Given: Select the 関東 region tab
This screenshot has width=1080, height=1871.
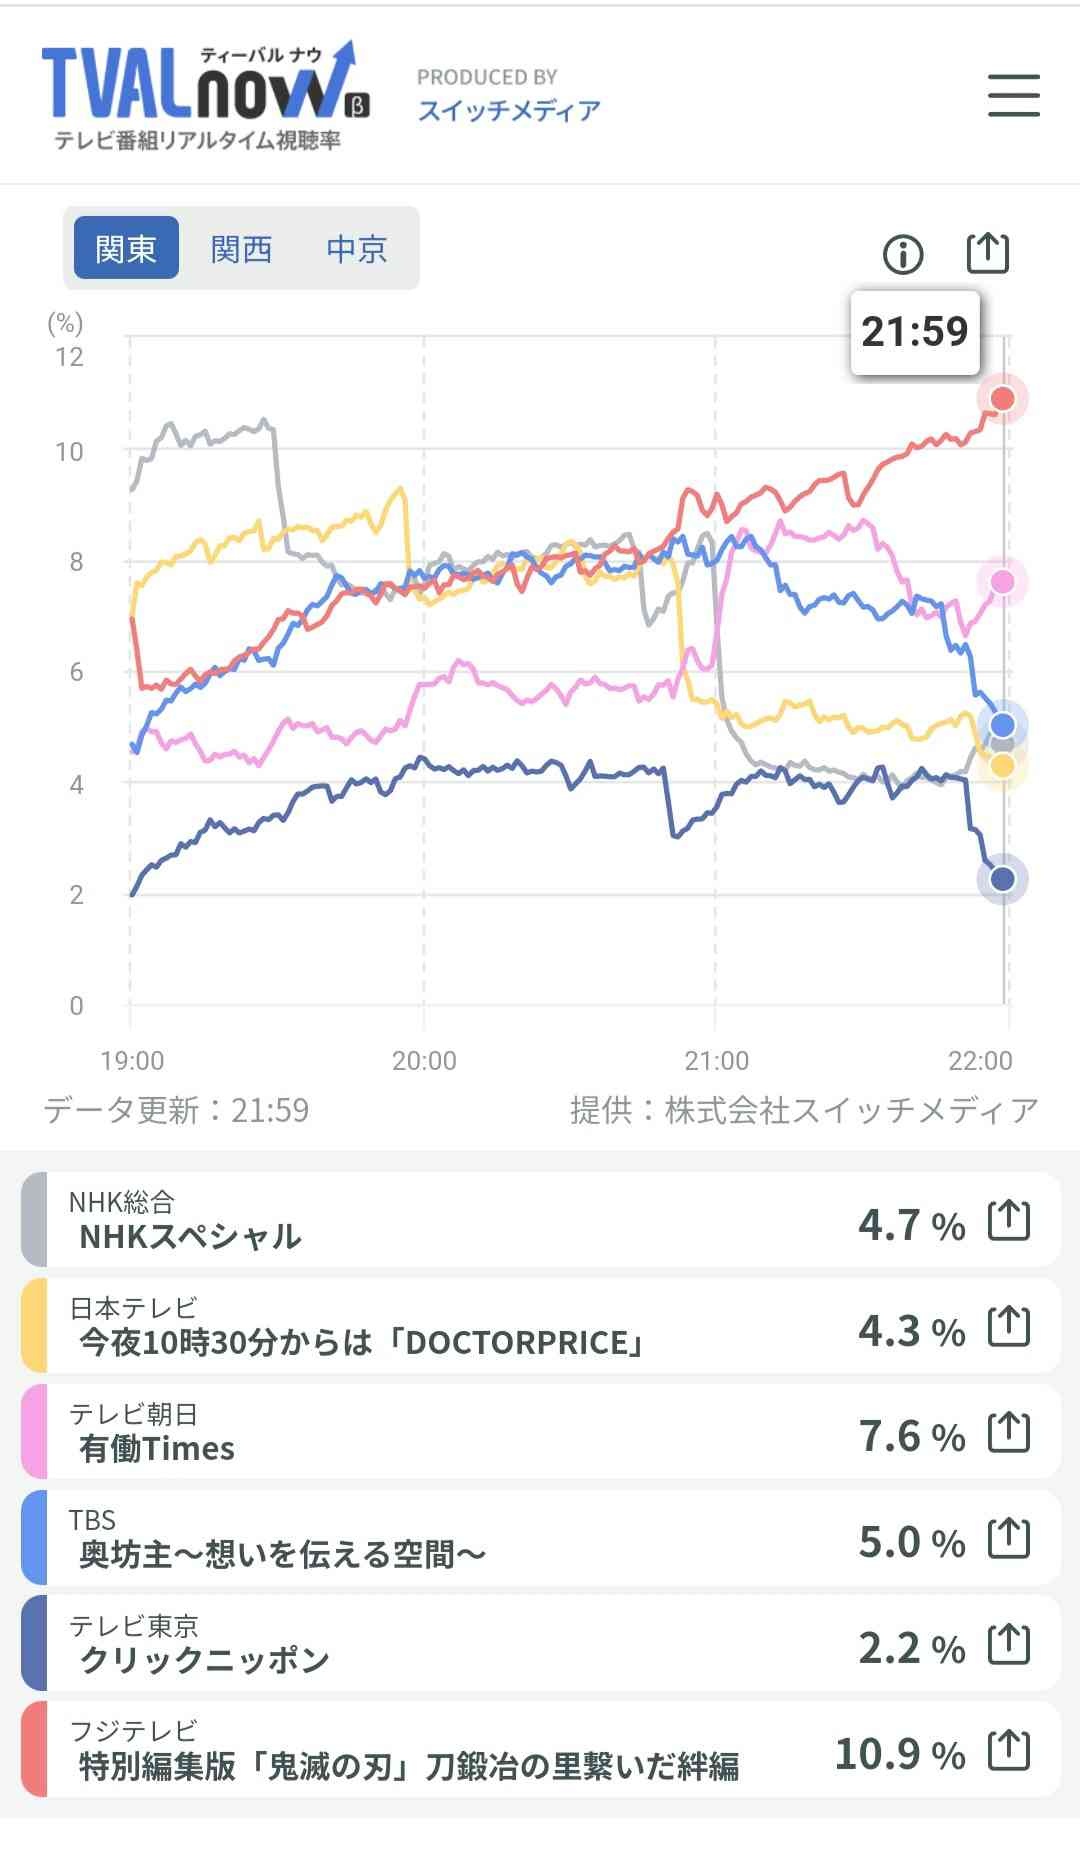Looking at the screenshot, I should [x=126, y=248].
